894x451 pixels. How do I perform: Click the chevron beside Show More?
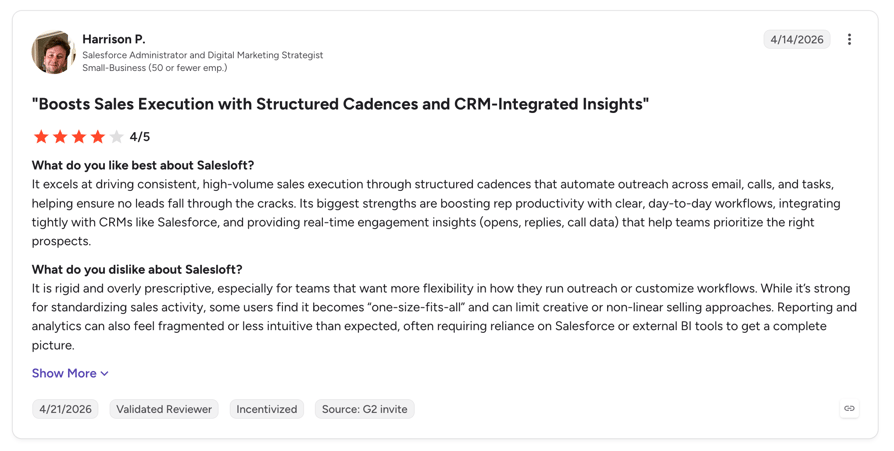pyautogui.click(x=104, y=374)
